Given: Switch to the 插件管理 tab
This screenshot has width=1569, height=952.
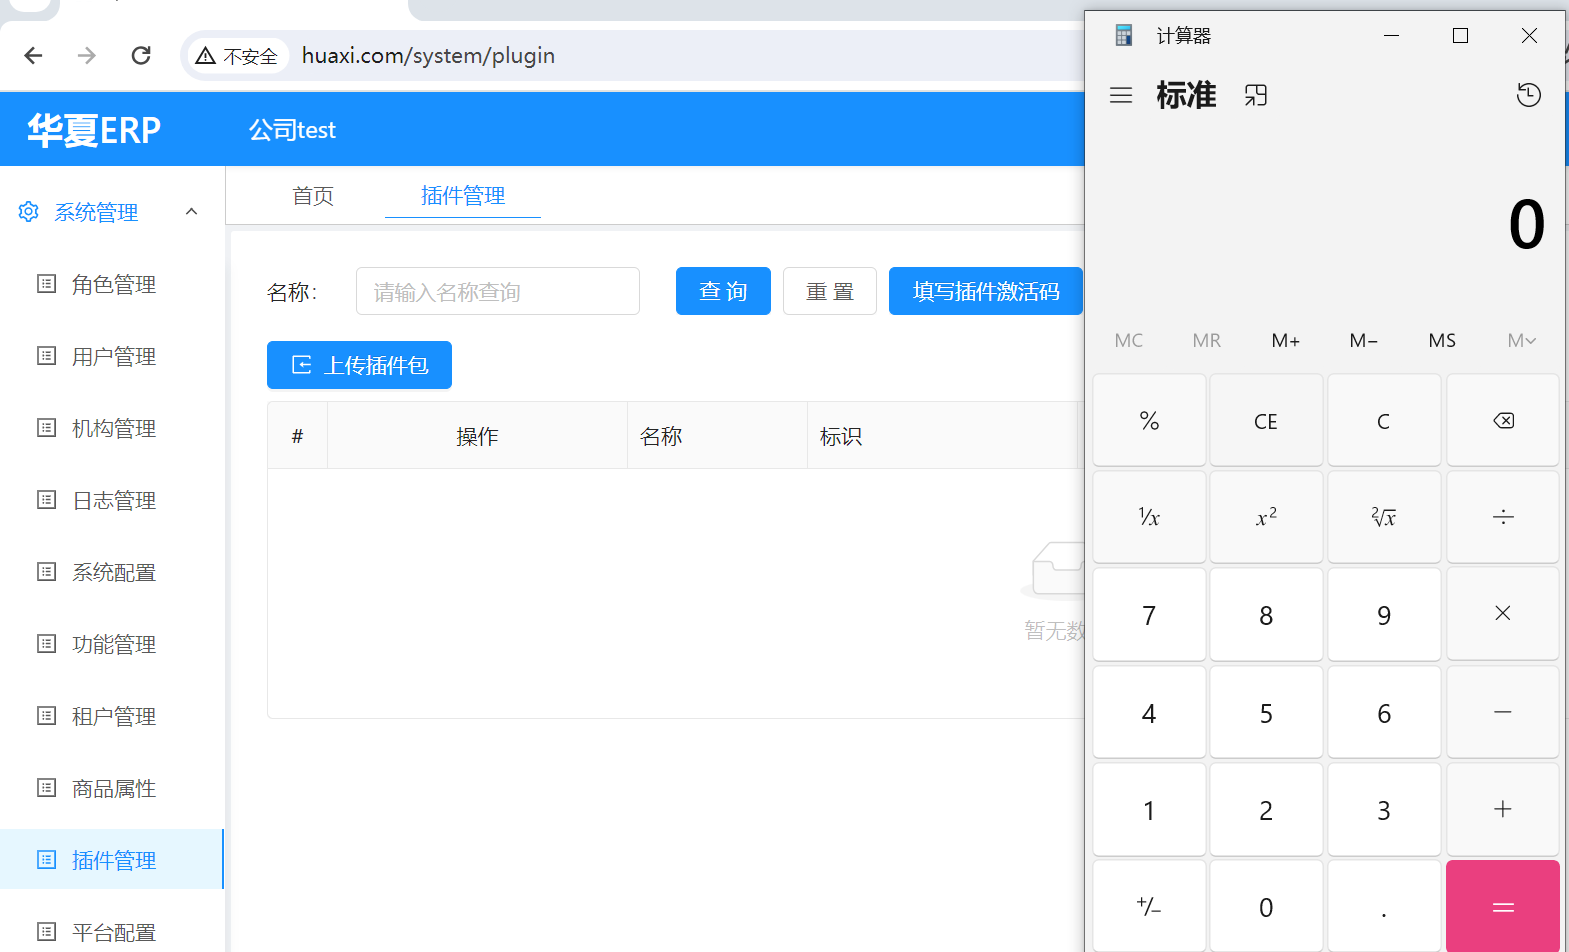Looking at the screenshot, I should (x=463, y=196).
